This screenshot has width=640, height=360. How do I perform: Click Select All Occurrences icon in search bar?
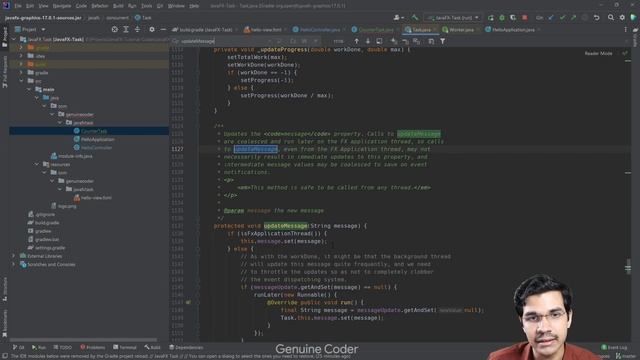416,41
